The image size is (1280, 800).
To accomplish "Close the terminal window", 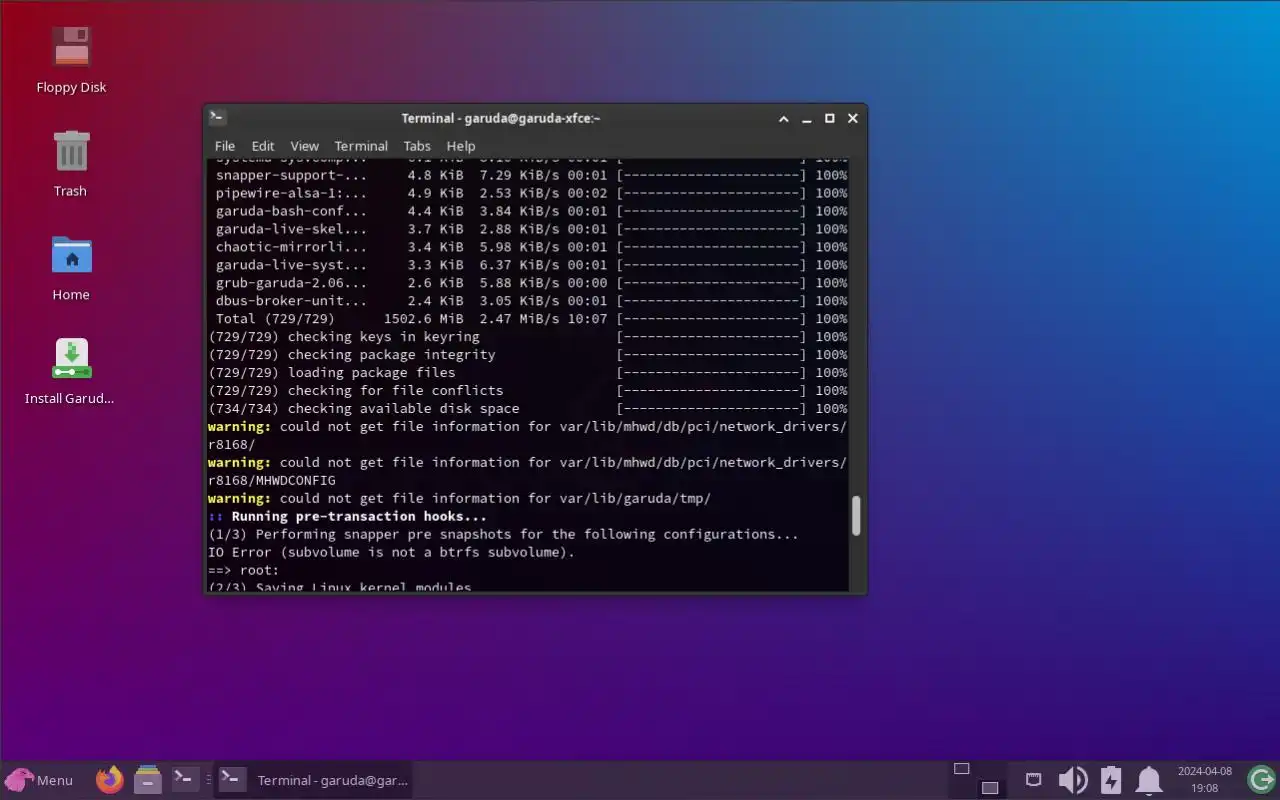I will click(852, 118).
